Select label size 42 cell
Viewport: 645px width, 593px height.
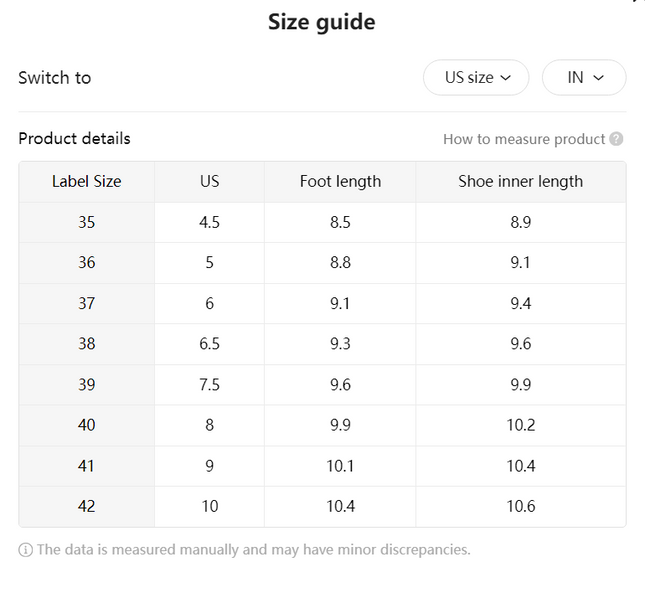[x=86, y=506]
